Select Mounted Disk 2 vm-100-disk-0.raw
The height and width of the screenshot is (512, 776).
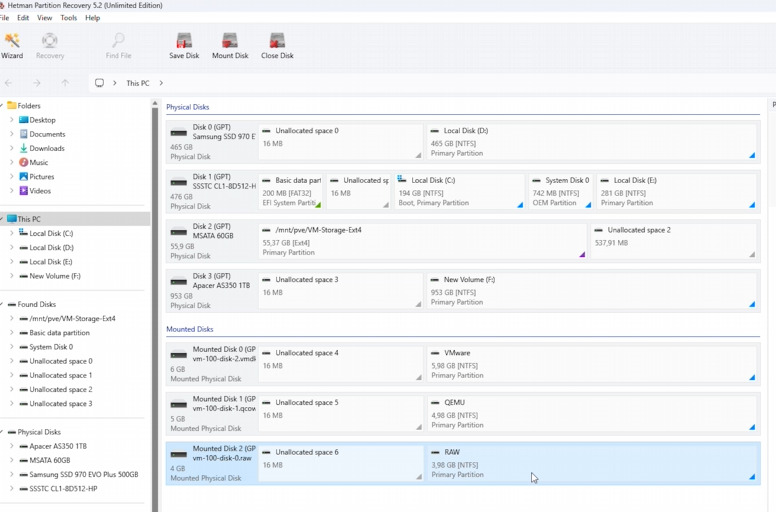(x=212, y=463)
